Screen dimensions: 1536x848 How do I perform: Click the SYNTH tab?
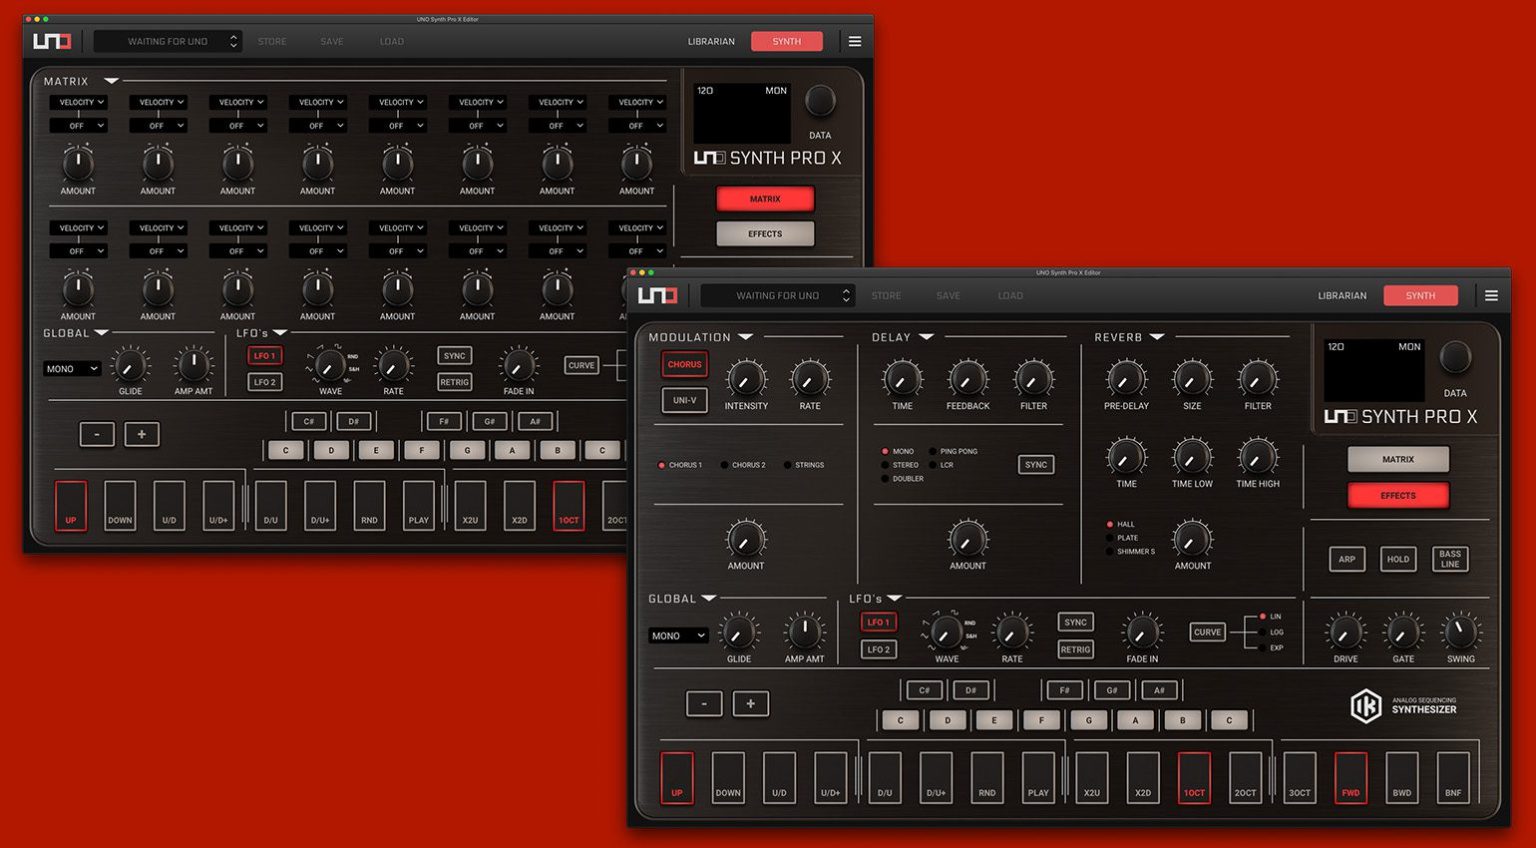tap(1420, 295)
